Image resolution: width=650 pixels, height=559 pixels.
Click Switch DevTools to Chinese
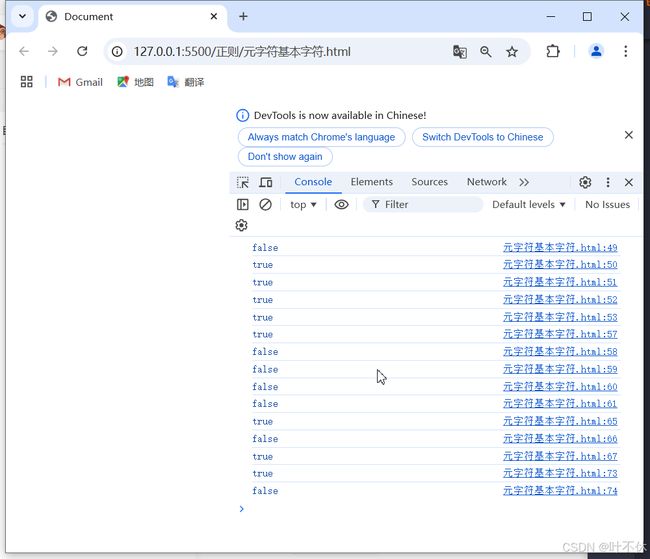[483, 137]
